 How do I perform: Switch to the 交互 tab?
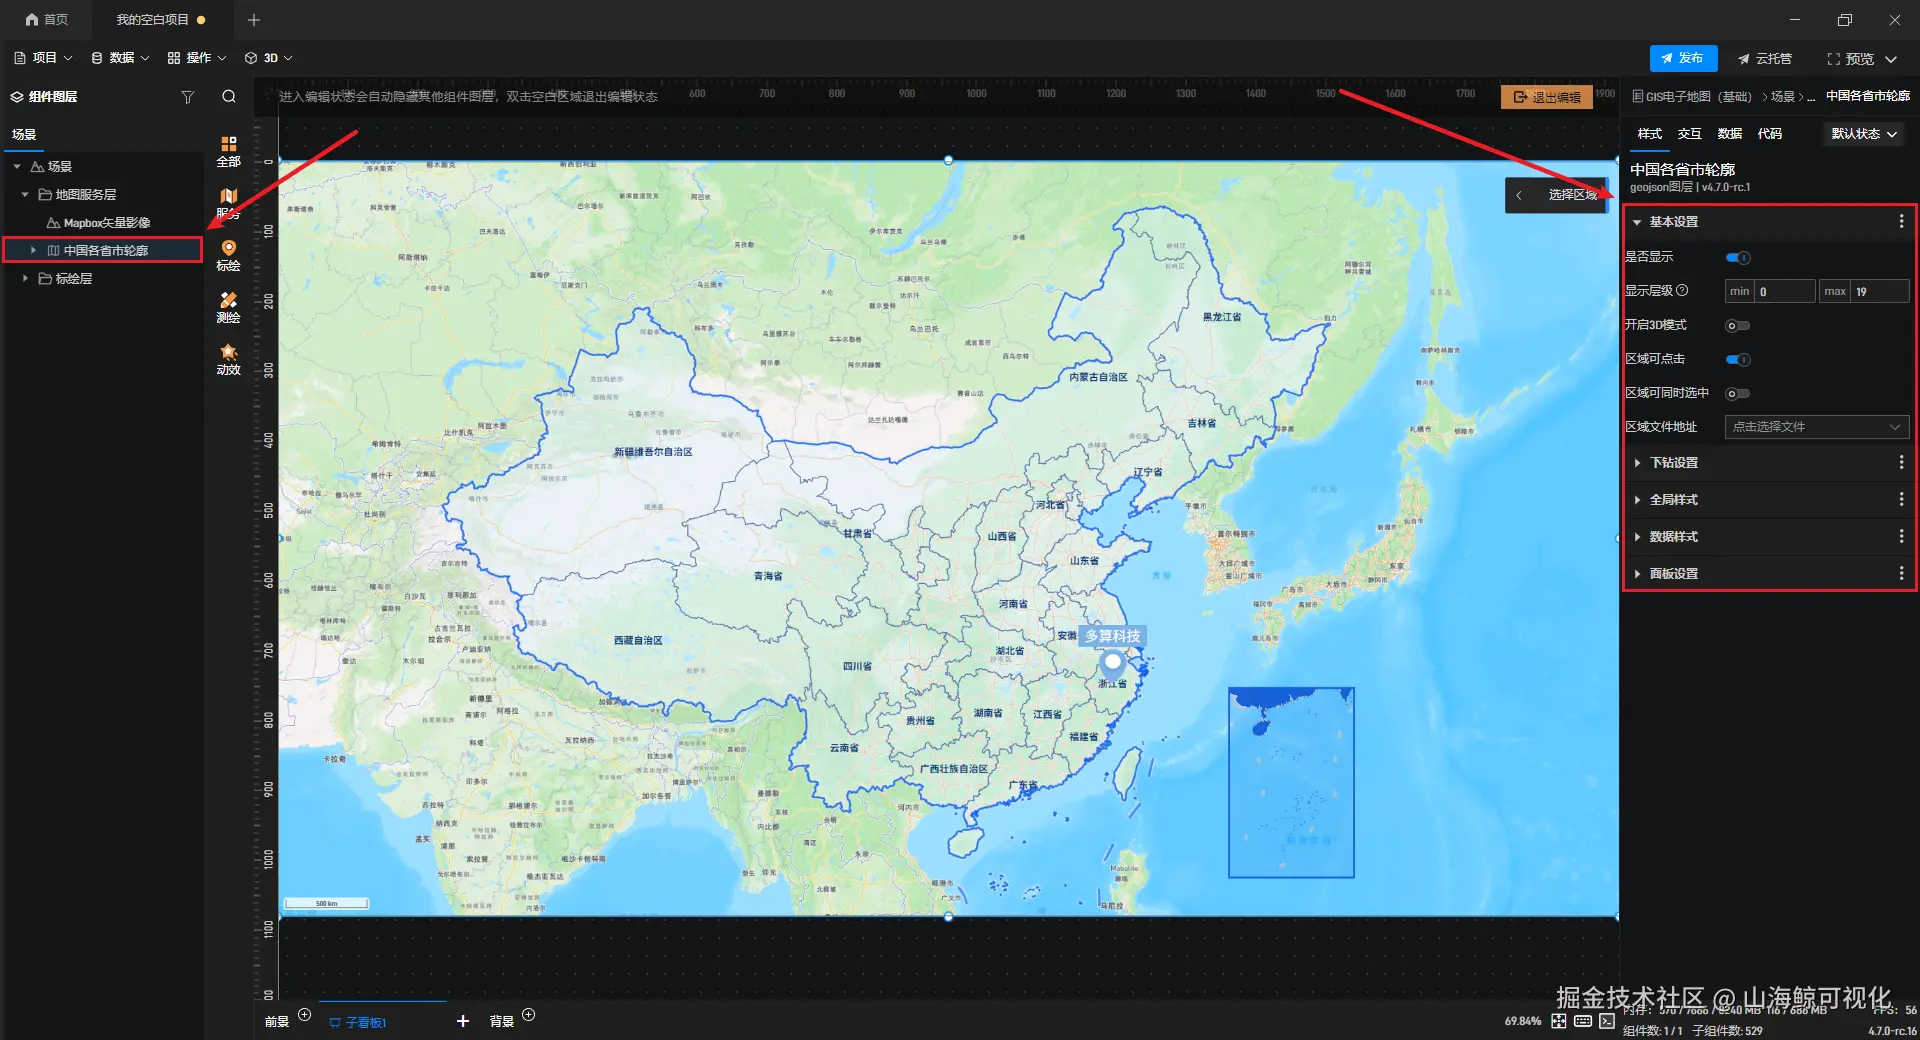[x=1690, y=134]
